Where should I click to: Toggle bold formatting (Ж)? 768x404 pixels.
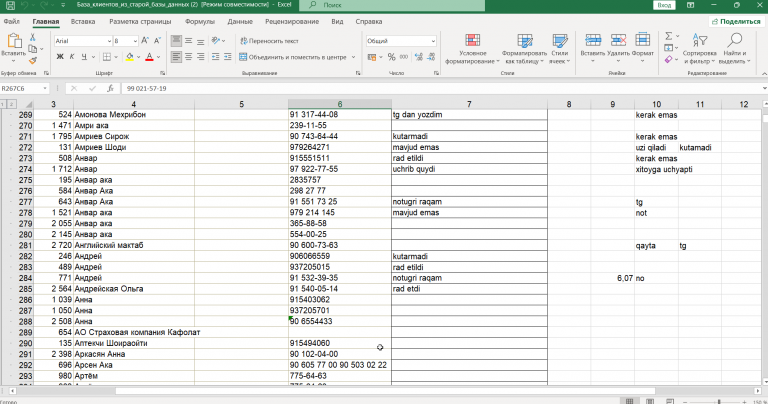coord(60,57)
